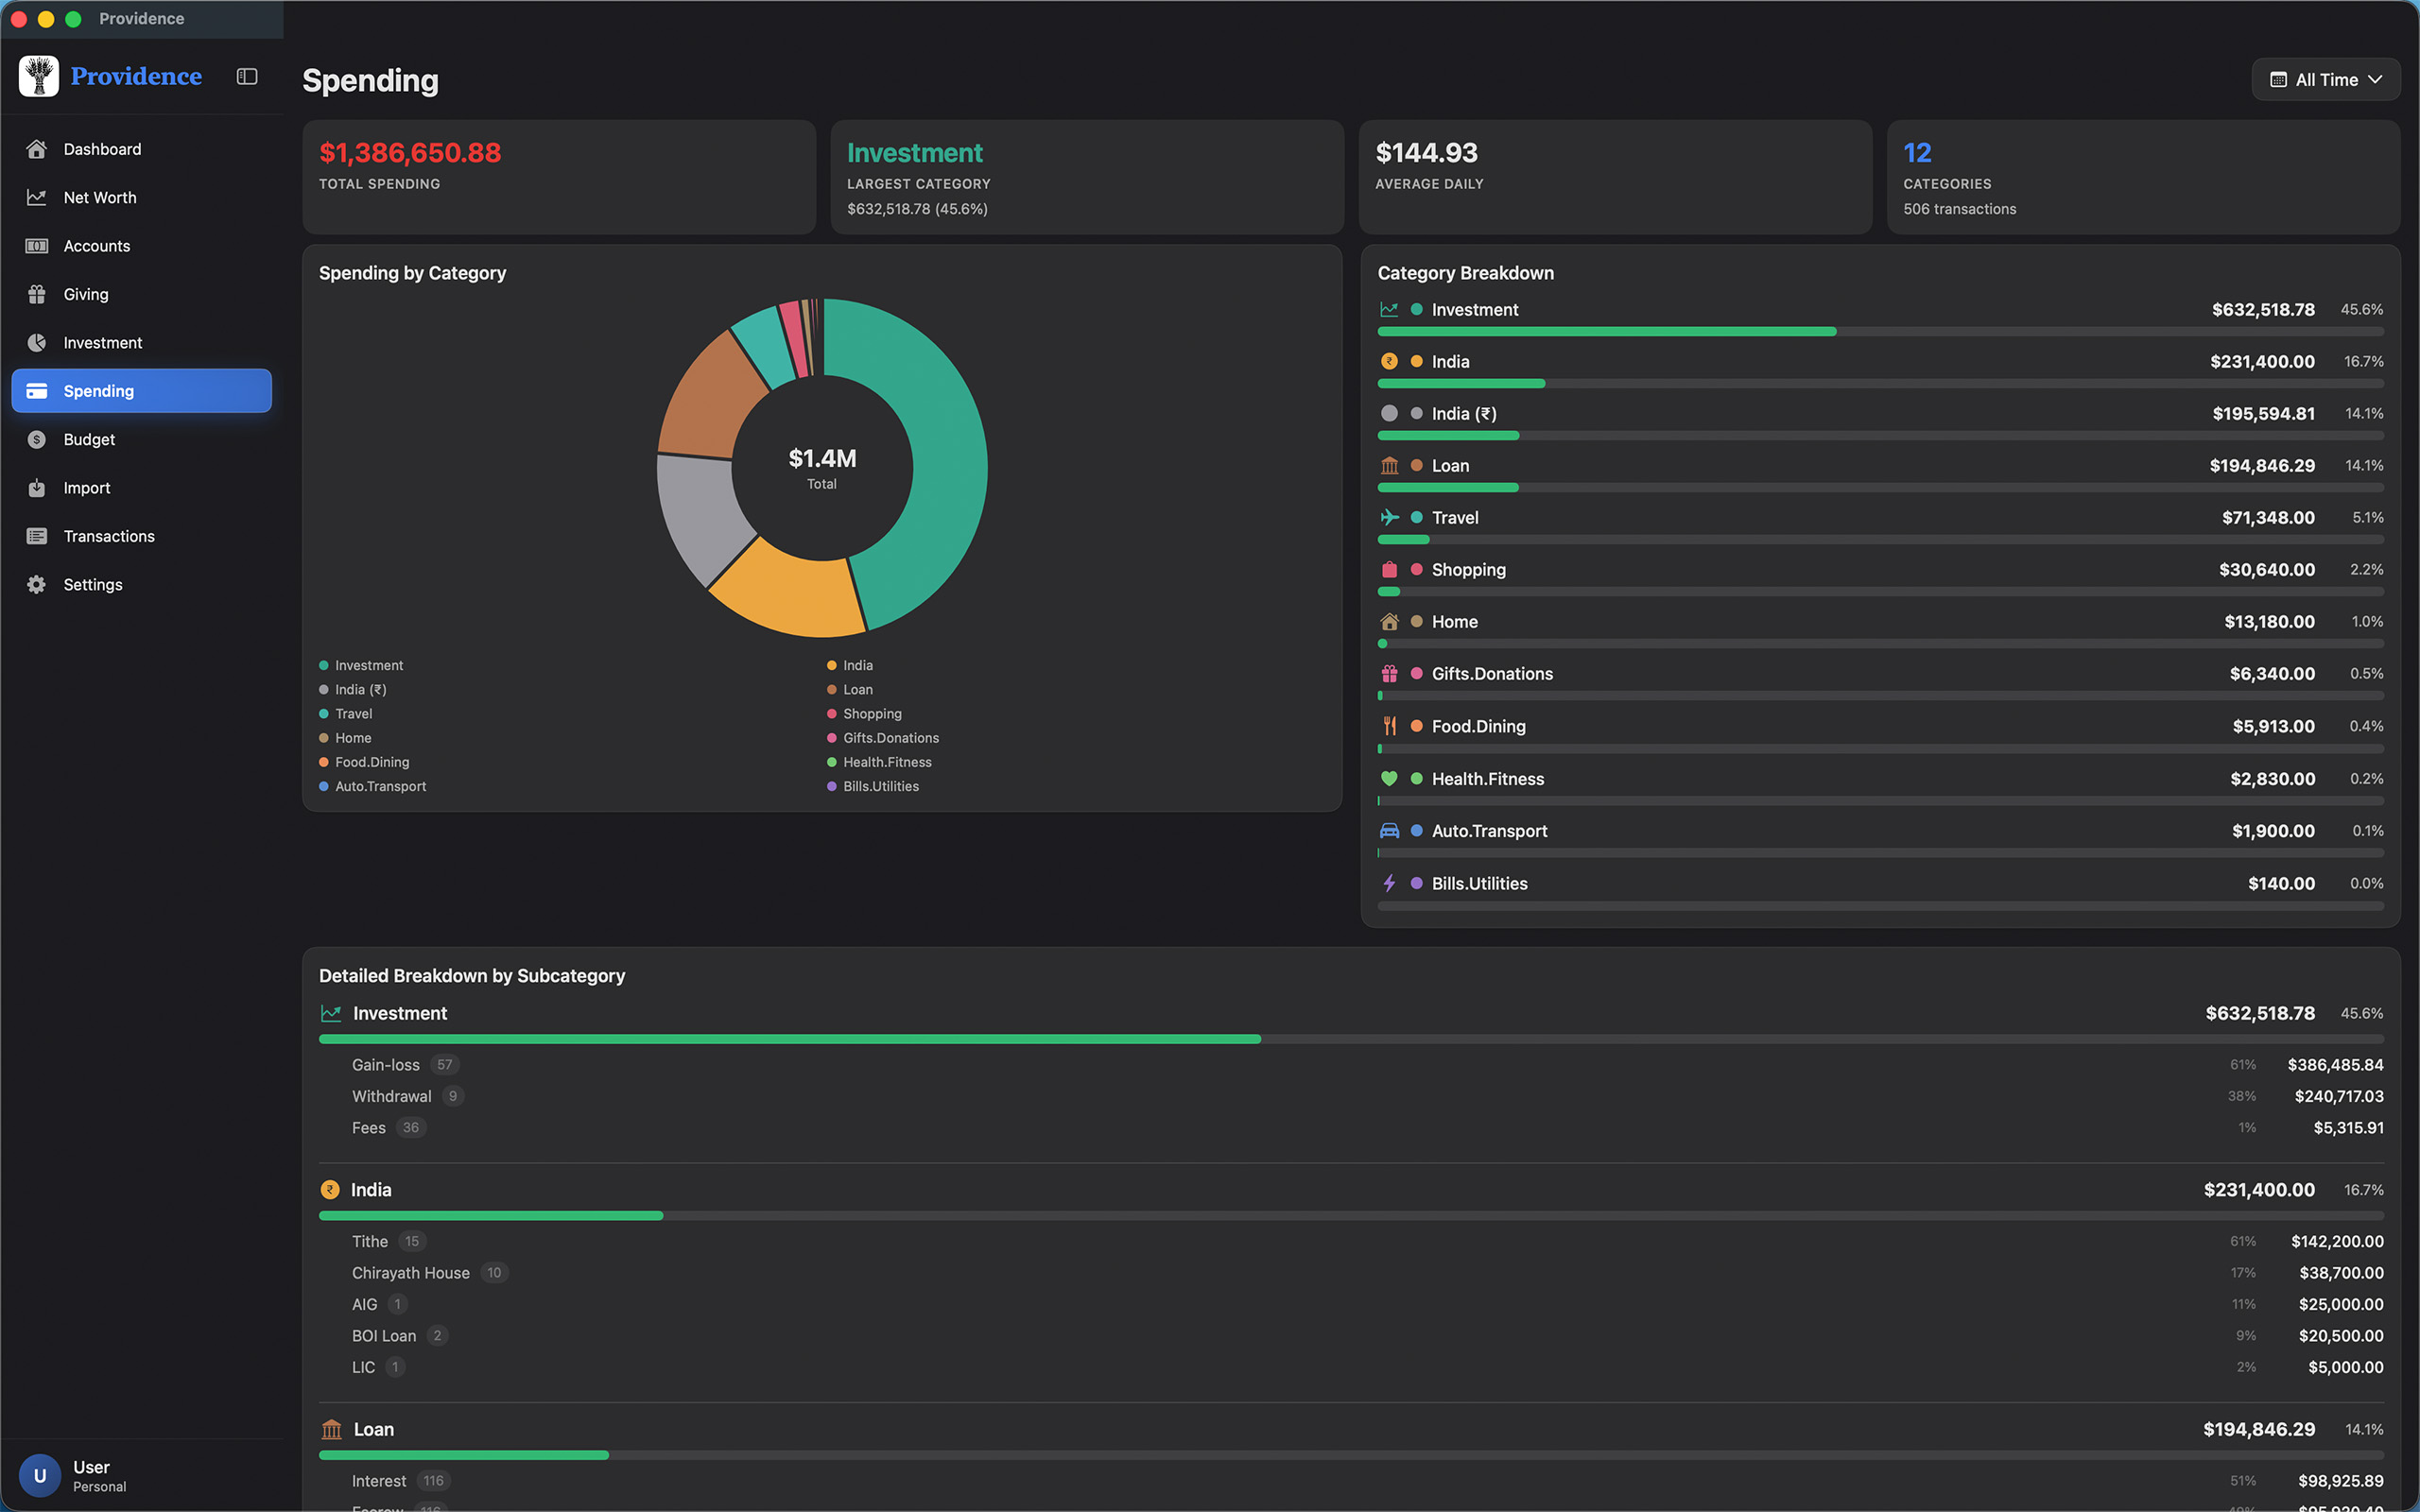
Task: Click the Travel progress bar in Category Breakdown
Action: point(1880,540)
